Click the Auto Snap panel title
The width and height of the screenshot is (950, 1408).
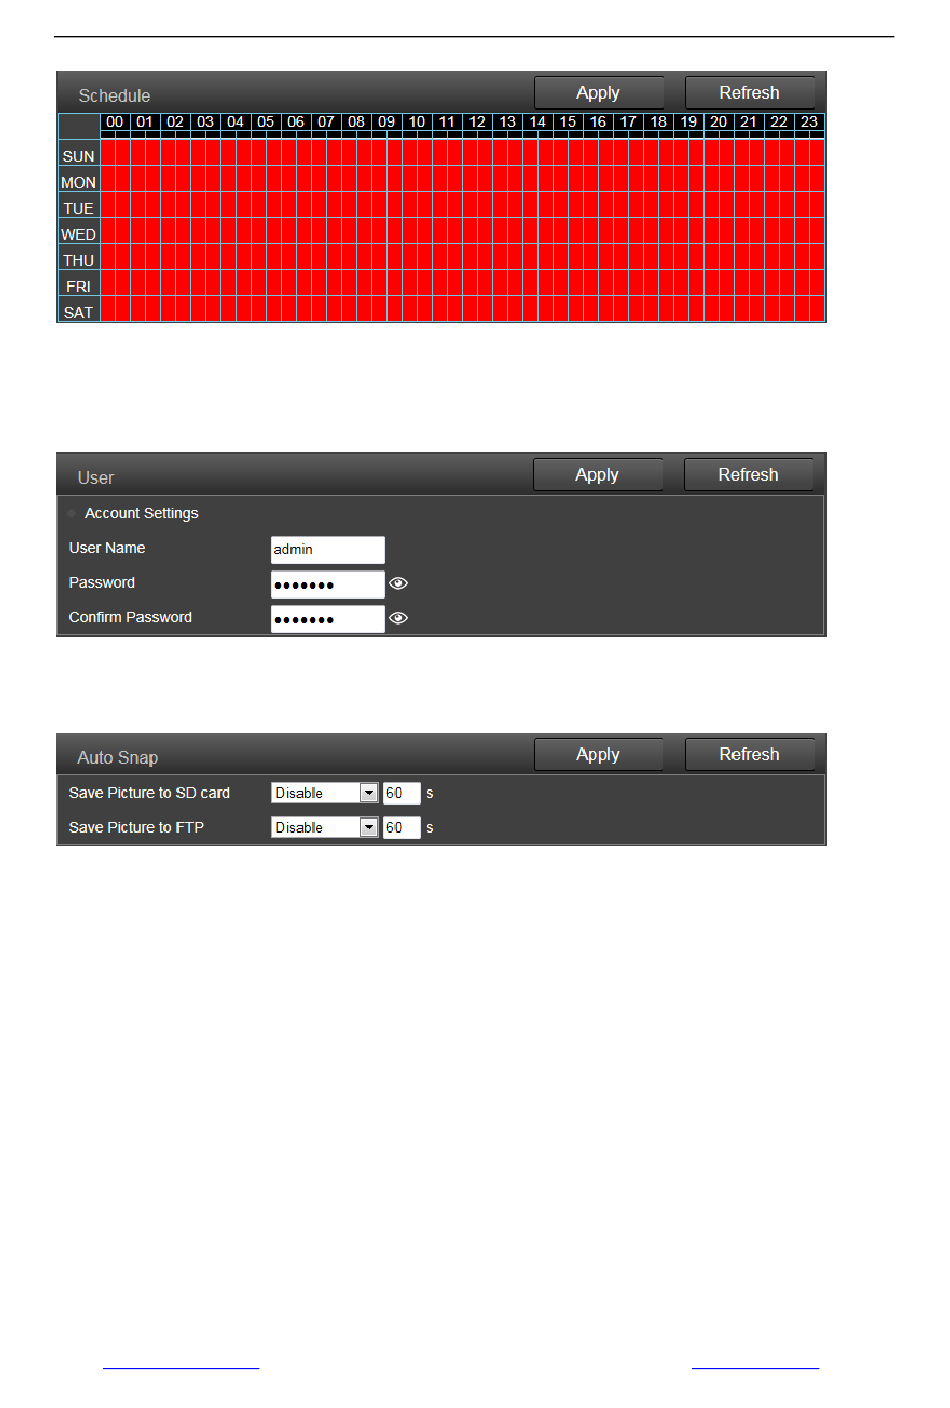pyautogui.click(x=117, y=758)
